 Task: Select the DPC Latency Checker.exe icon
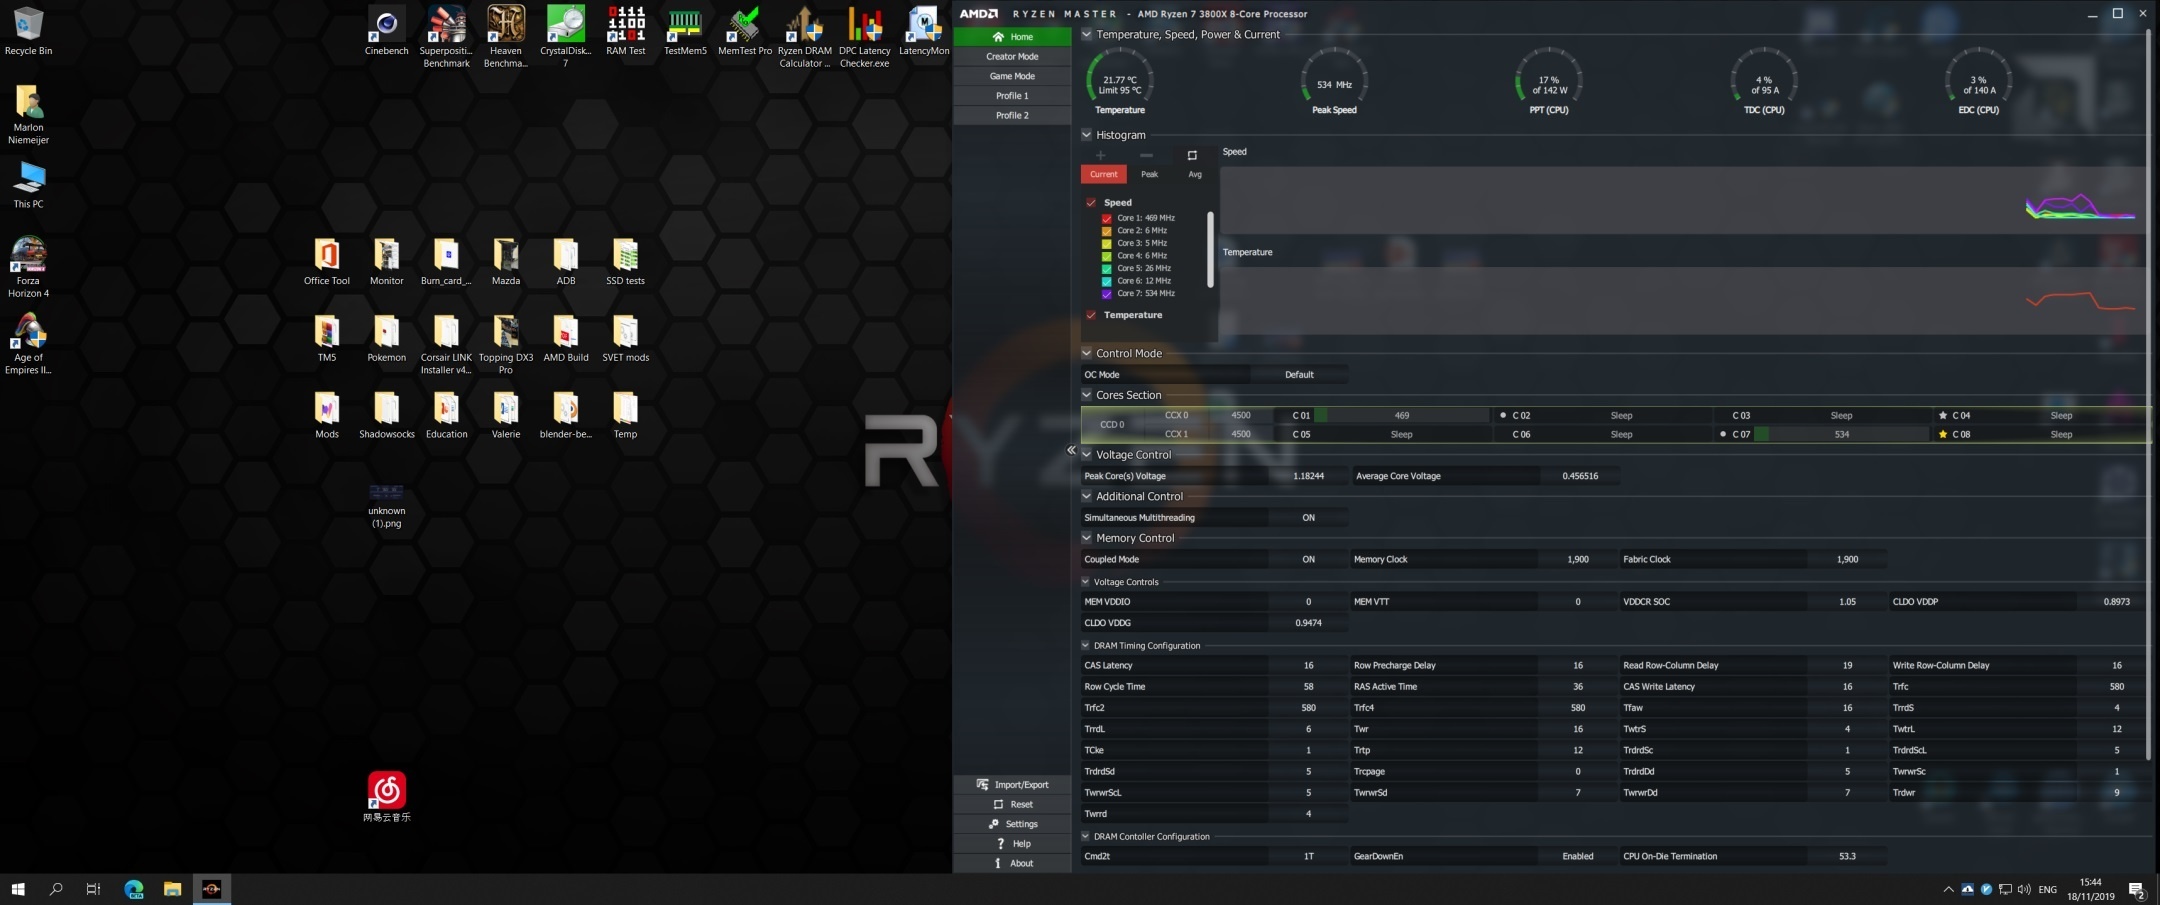click(865, 37)
